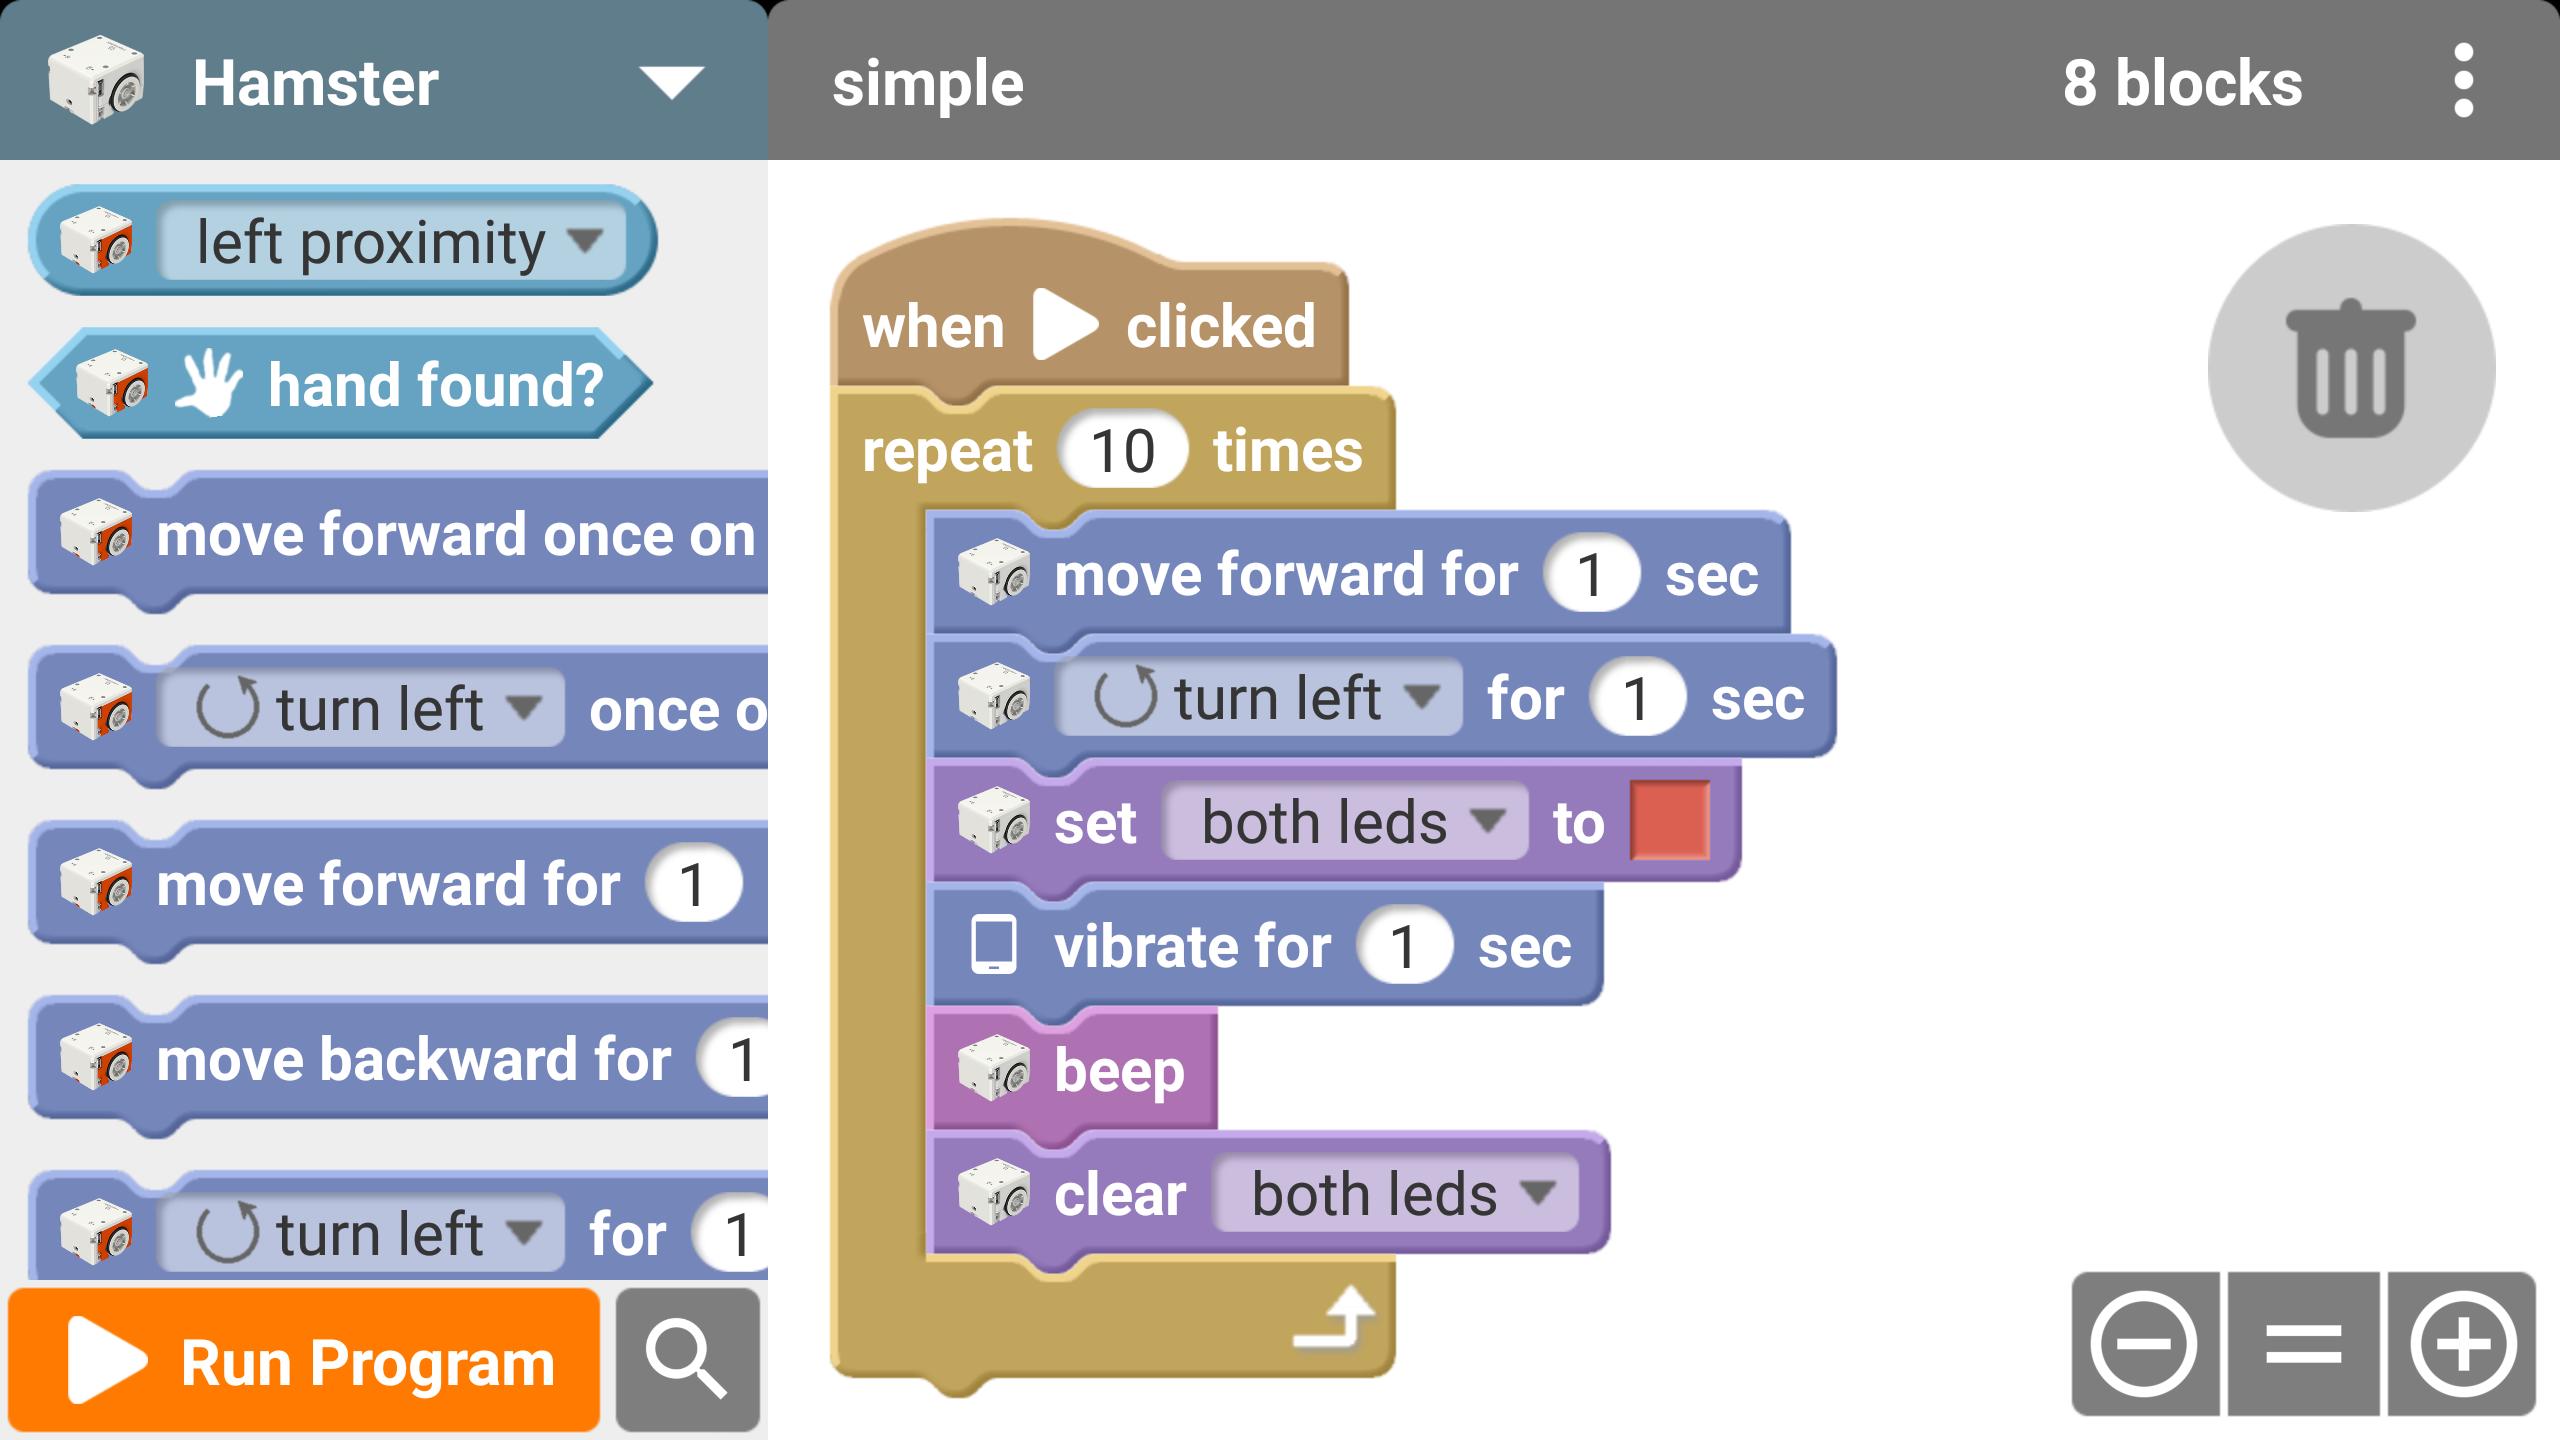The height and width of the screenshot is (1440, 2560).
Task: Open block search with magnifier icon
Action: (x=686, y=1360)
